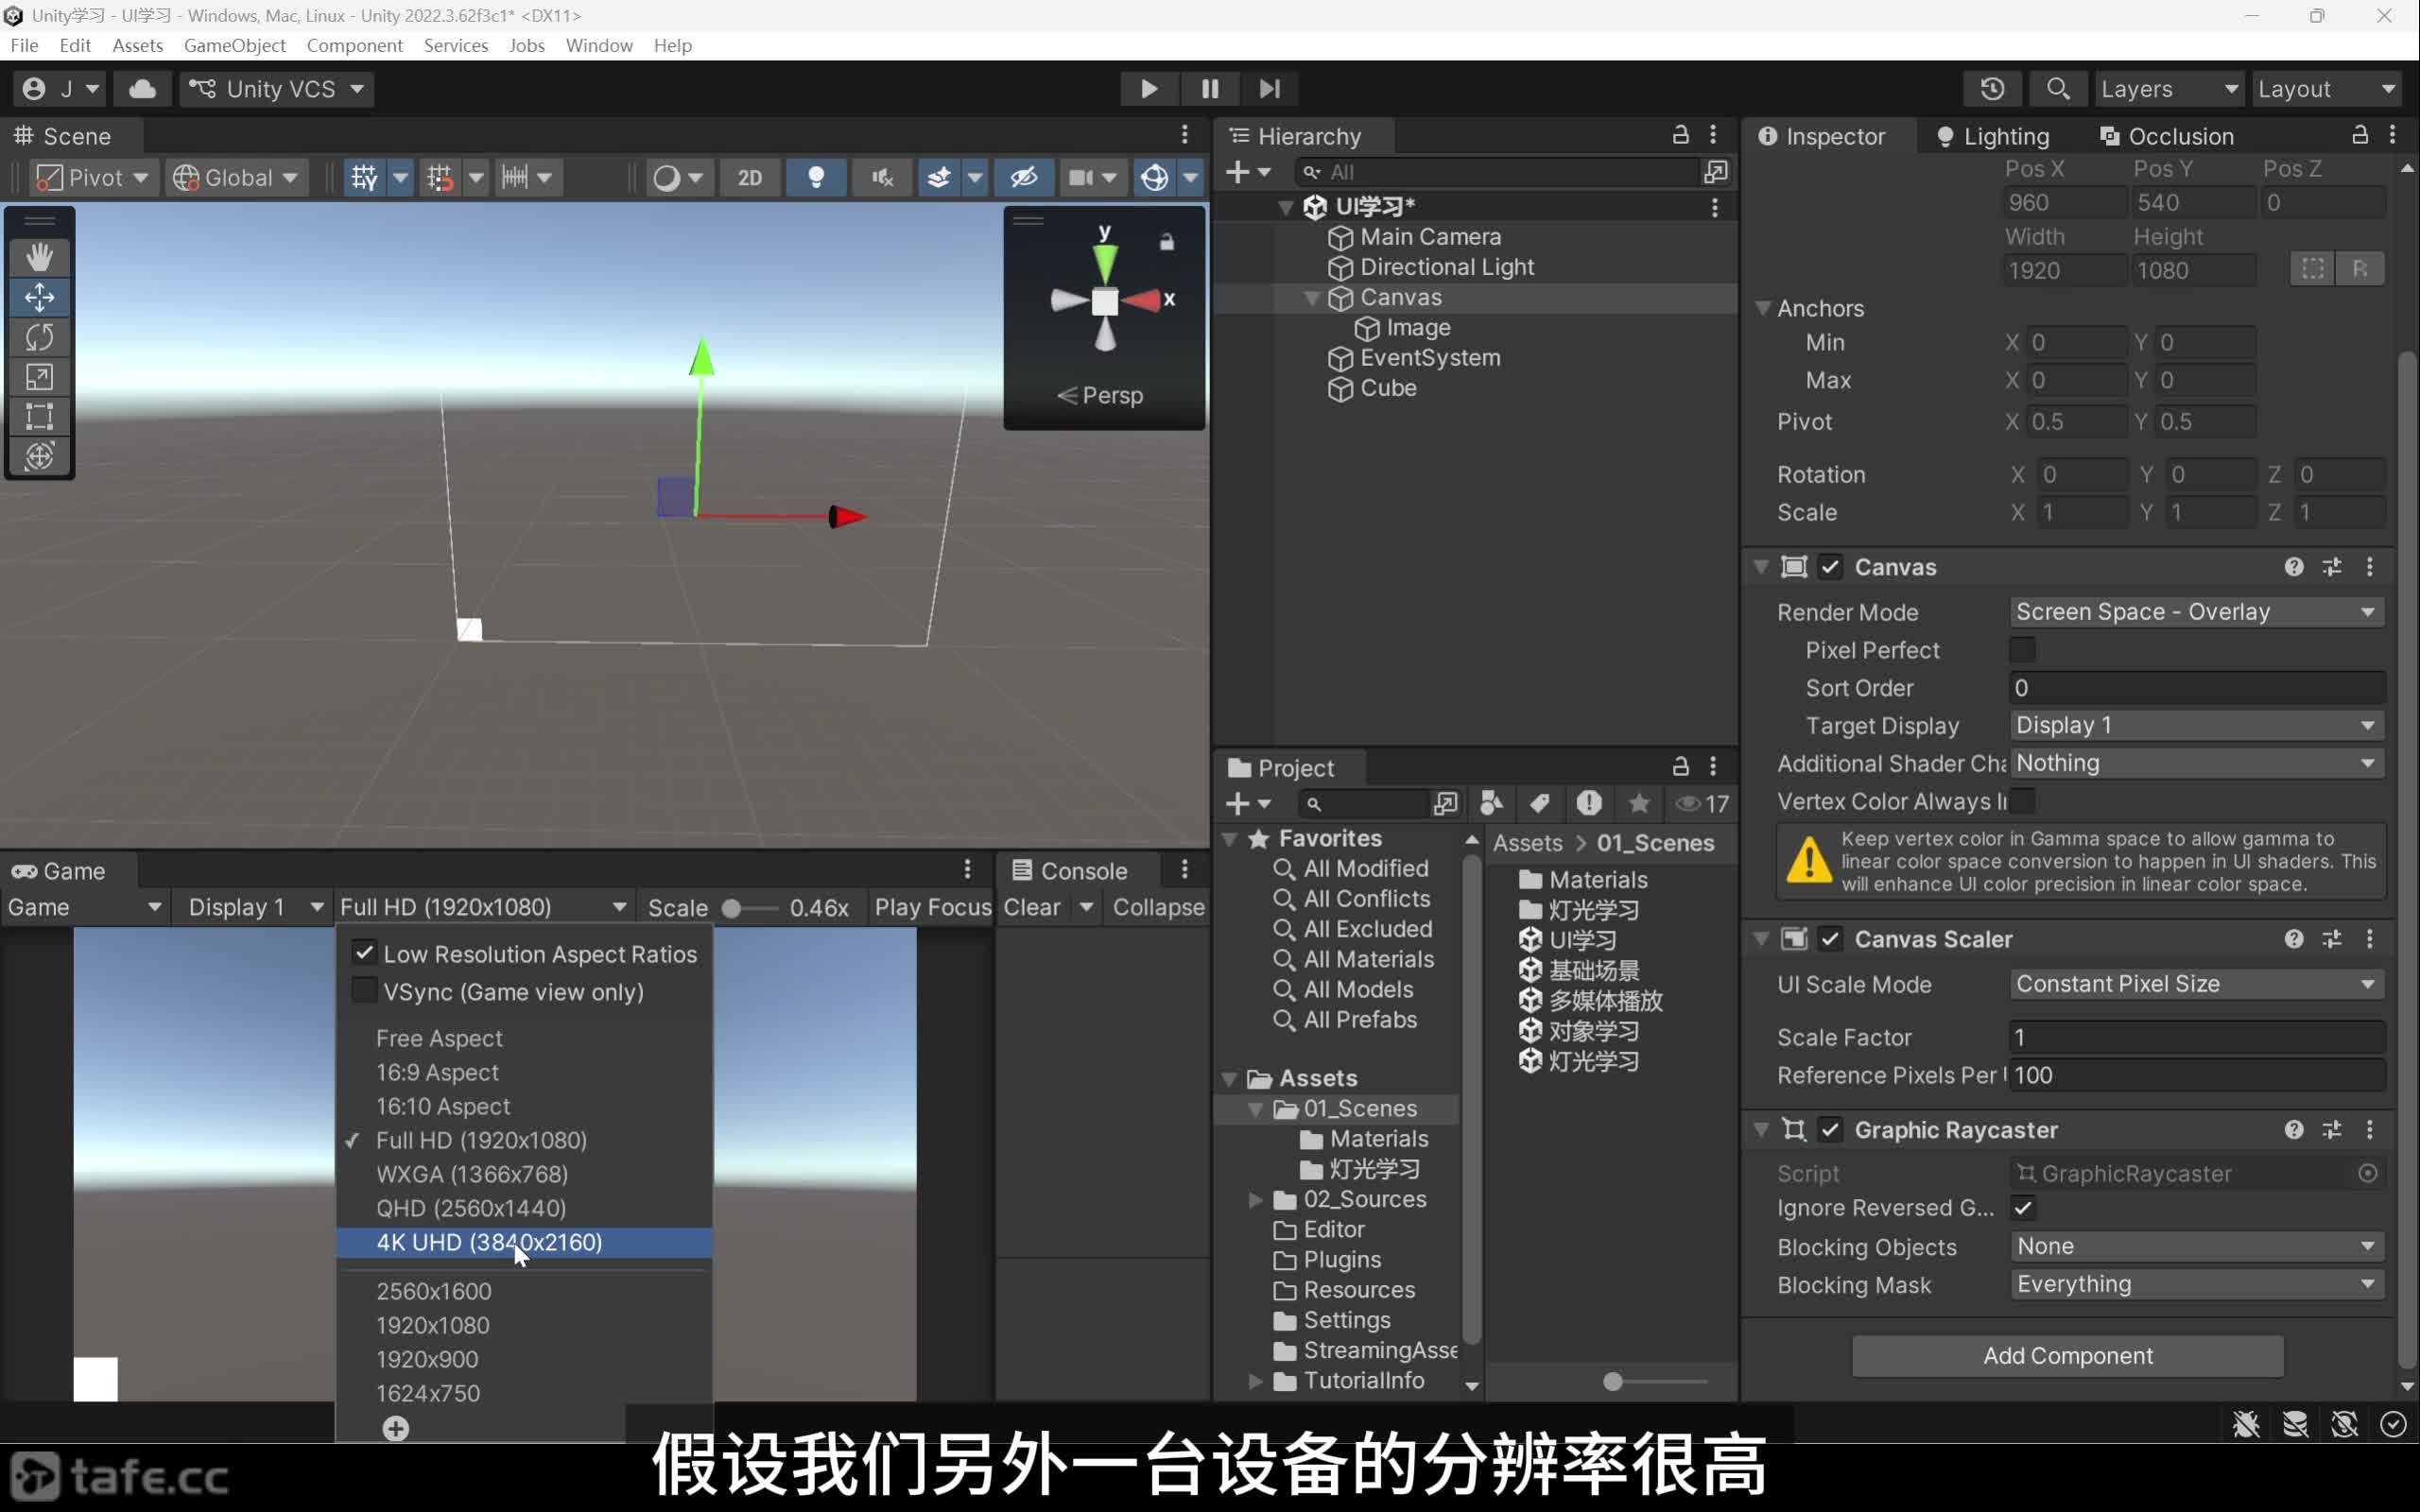Disable the Graphic Raycaster component checkbox
This screenshot has height=1512, width=2420.
click(x=1830, y=1130)
